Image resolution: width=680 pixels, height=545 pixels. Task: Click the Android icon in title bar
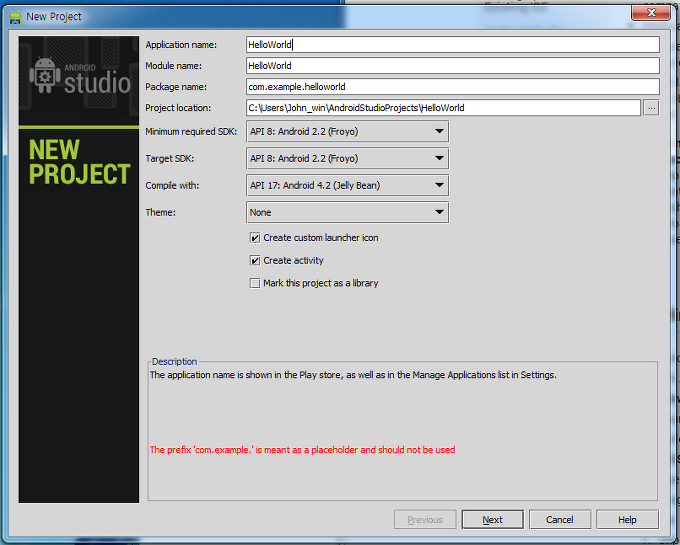15,17
